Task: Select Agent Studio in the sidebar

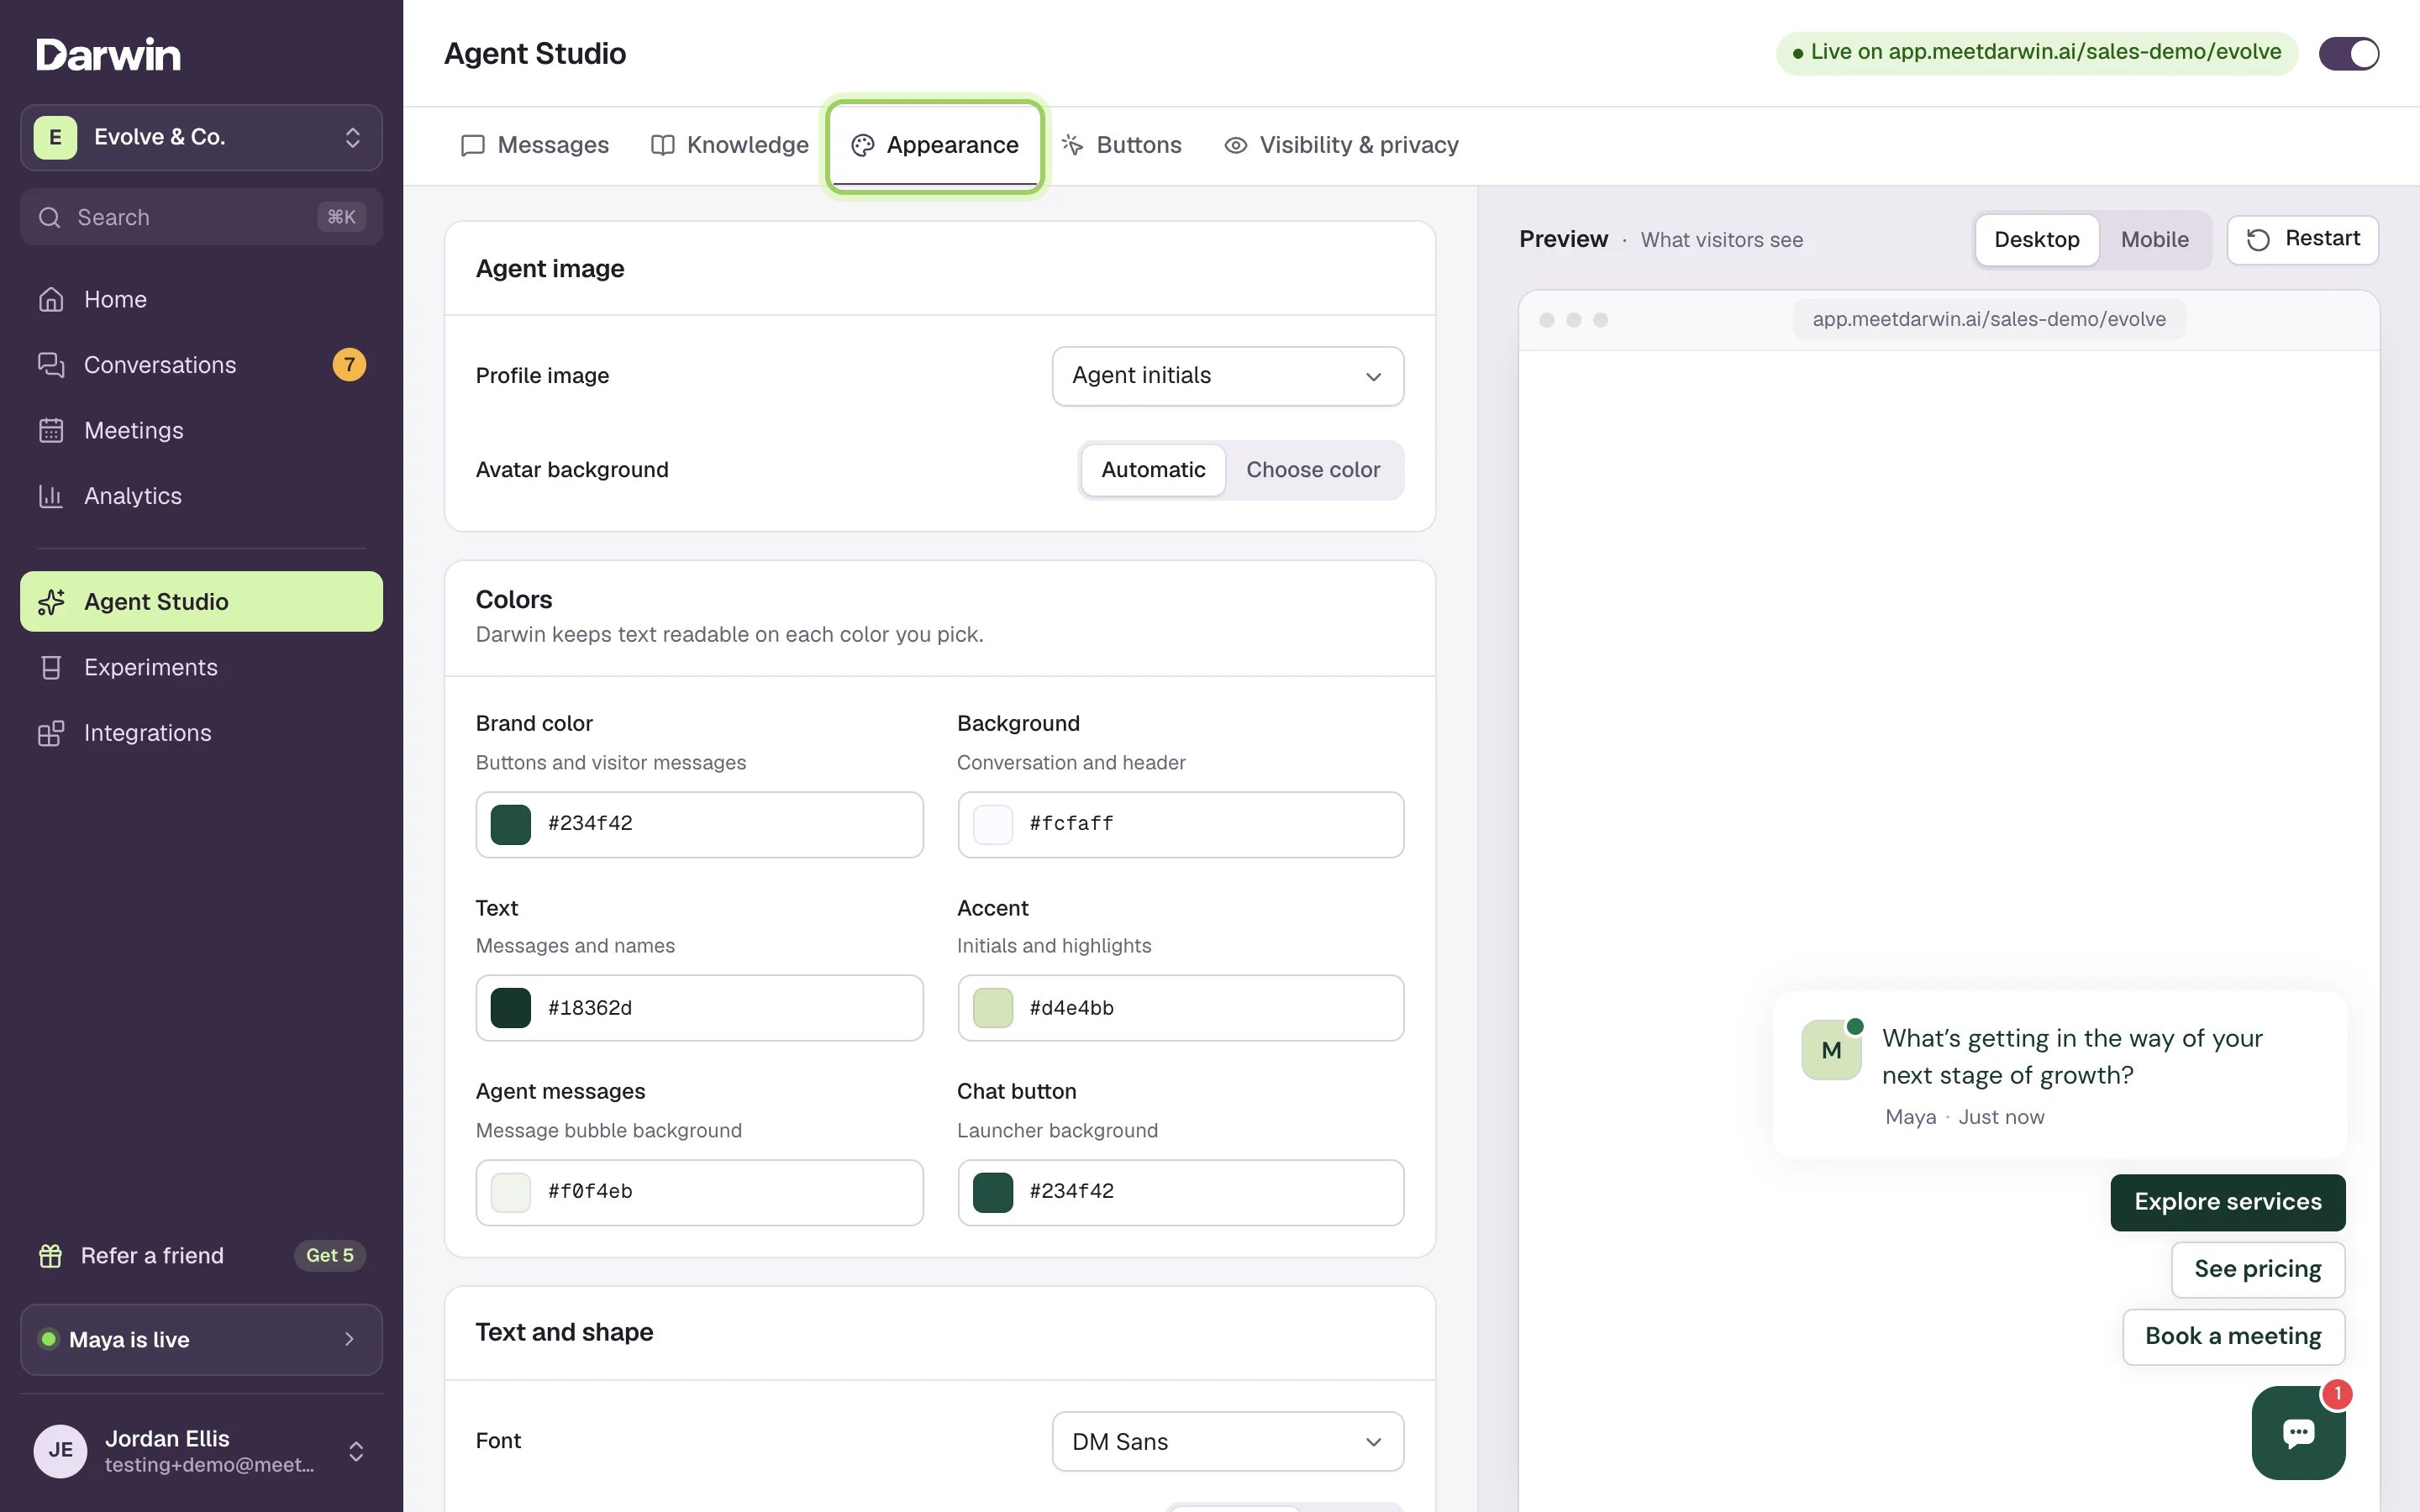Action: coord(201,601)
